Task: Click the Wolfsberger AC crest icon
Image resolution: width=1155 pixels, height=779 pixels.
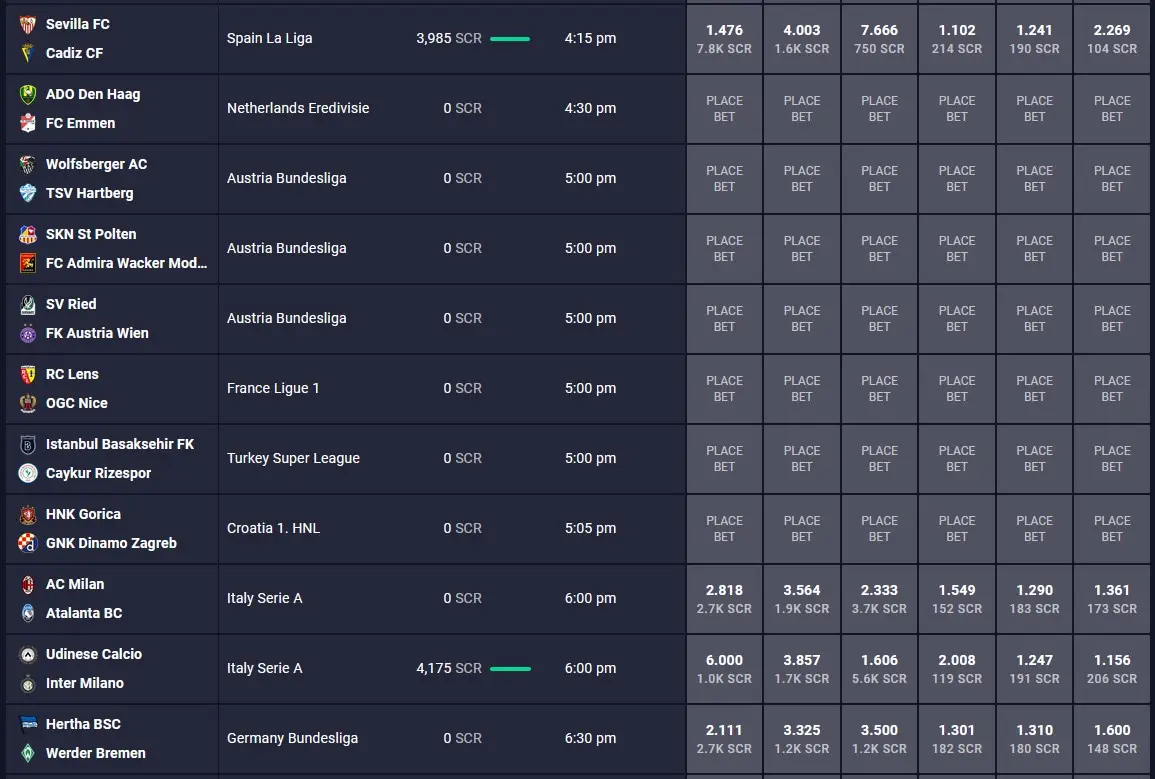Action: [27, 164]
